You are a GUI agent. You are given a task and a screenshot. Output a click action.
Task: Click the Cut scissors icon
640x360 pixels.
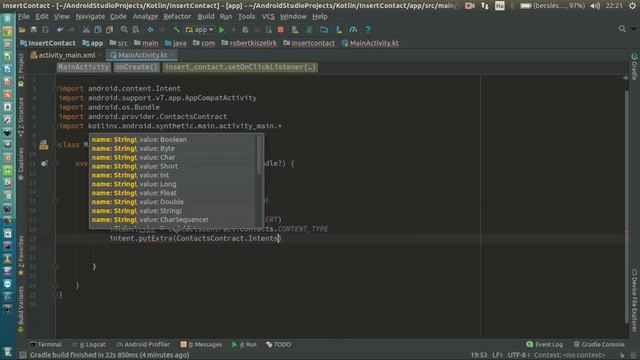tap(86, 30)
